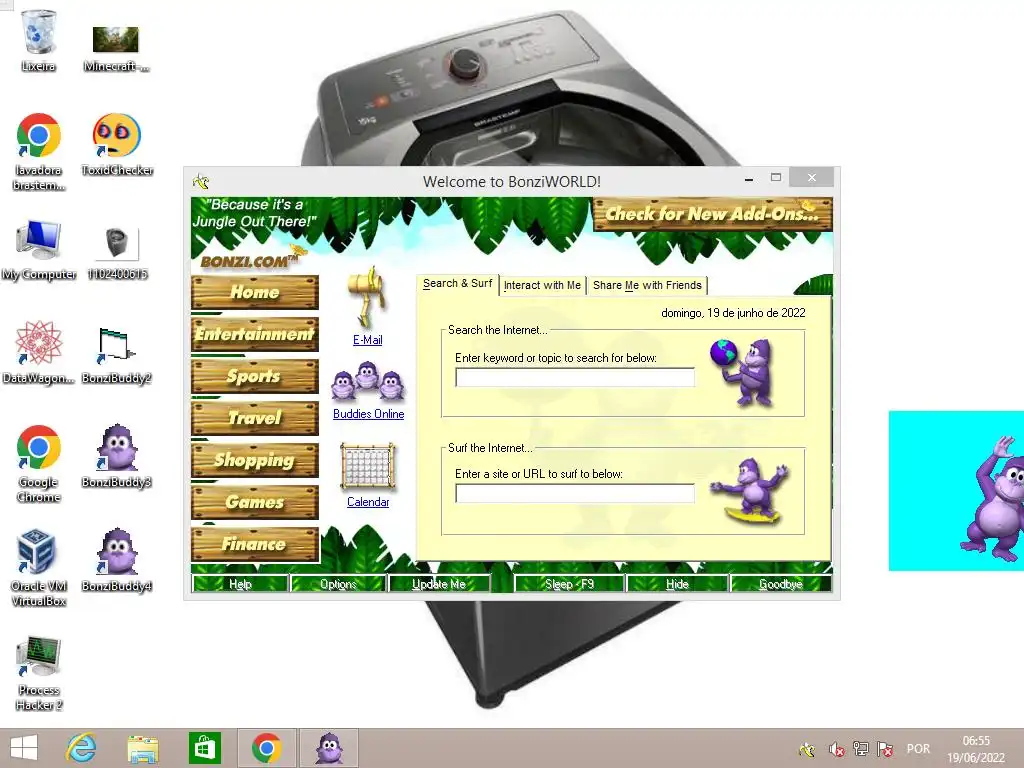Click the Sleep - F9 button
Screen dimensions: 1024x768
[x=569, y=584]
